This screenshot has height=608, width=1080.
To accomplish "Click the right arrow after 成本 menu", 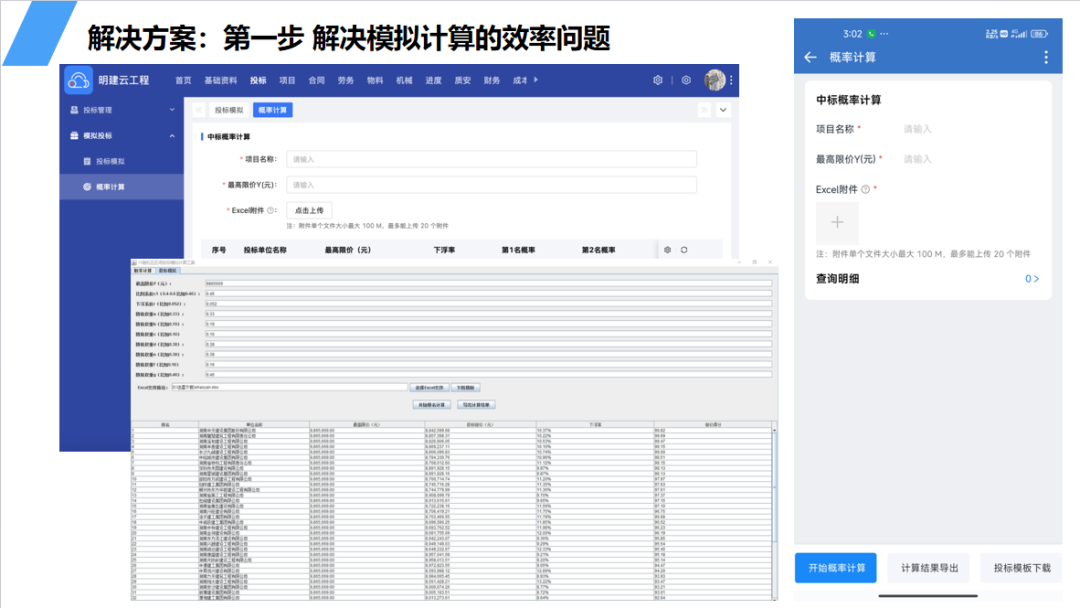I will pos(536,80).
